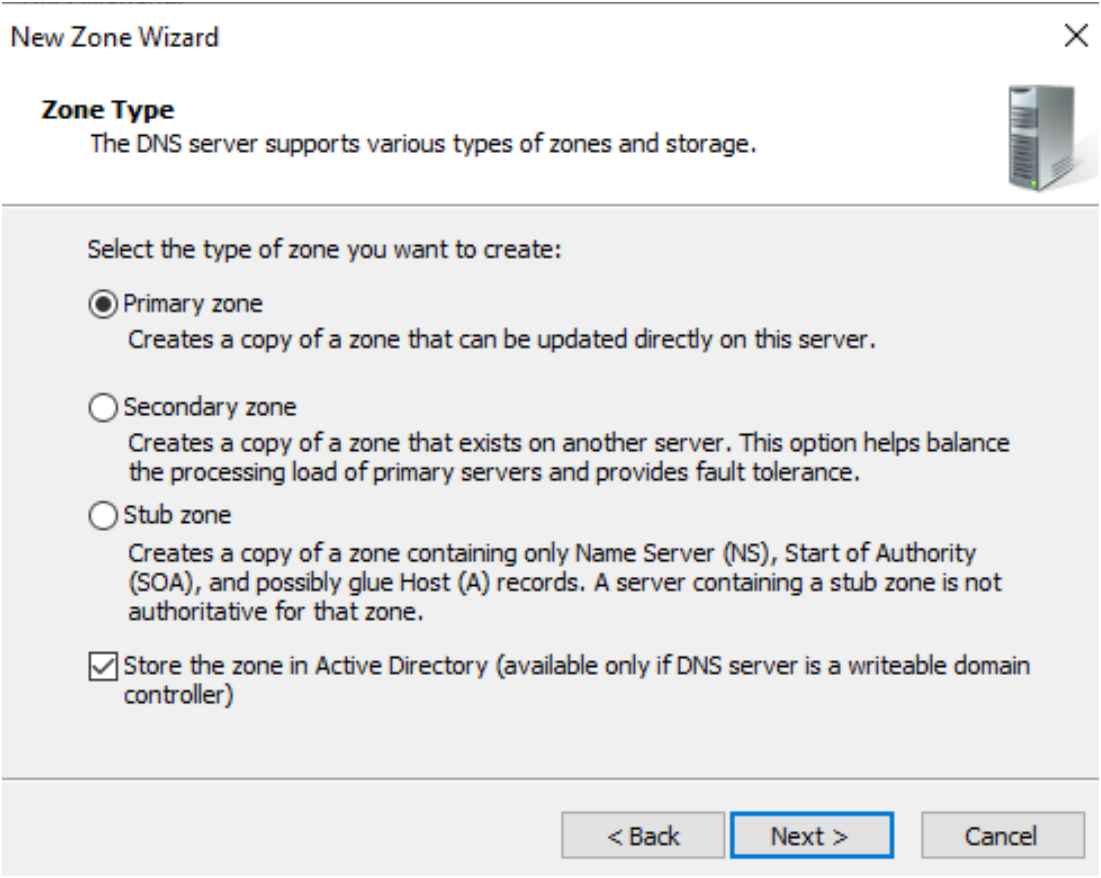1101x878 pixels.
Task: Pick the Stub zone radio button
Action: tap(103, 516)
